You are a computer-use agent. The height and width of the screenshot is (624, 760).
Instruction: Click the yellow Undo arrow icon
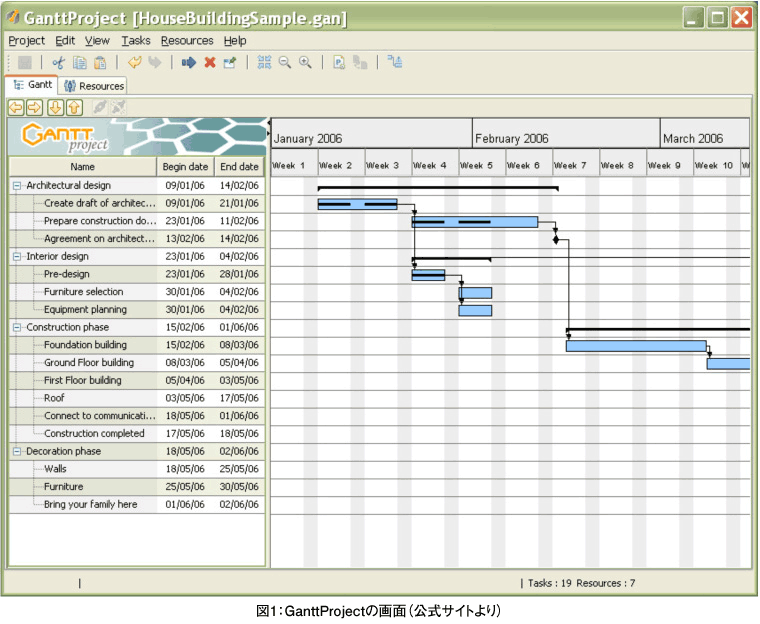pos(135,62)
